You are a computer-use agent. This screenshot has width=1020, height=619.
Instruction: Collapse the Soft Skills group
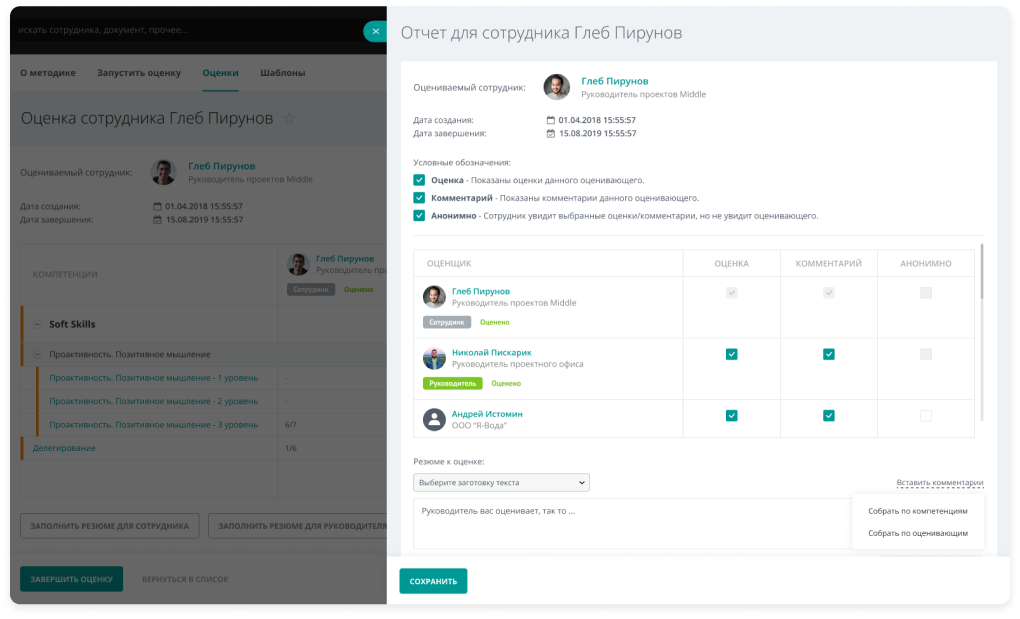click(37, 324)
